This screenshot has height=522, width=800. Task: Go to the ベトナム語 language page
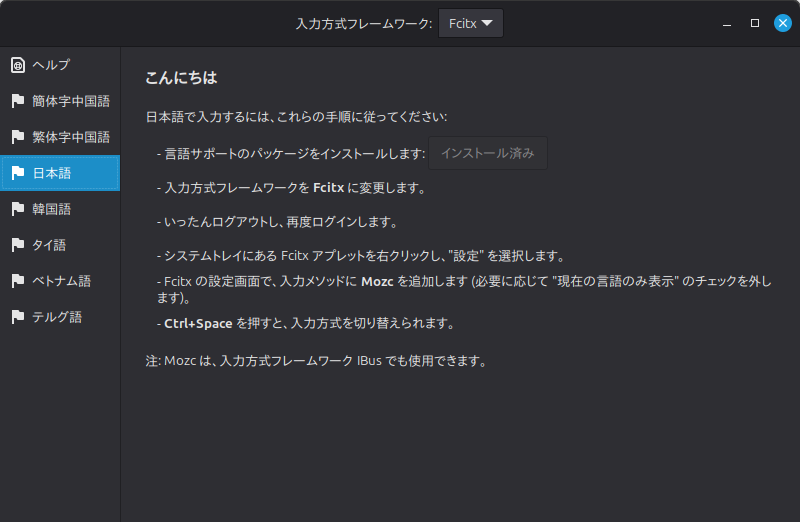pos(61,281)
